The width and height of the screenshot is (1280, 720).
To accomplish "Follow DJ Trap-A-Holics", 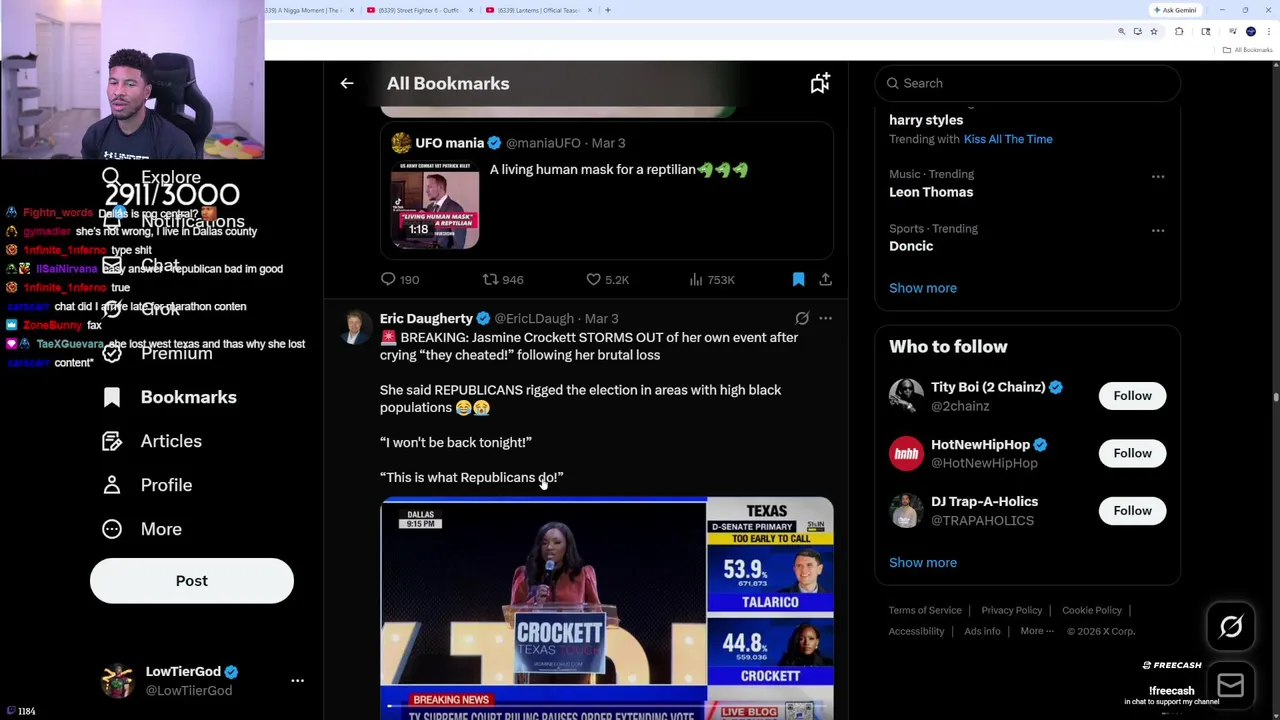I will (x=1132, y=511).
